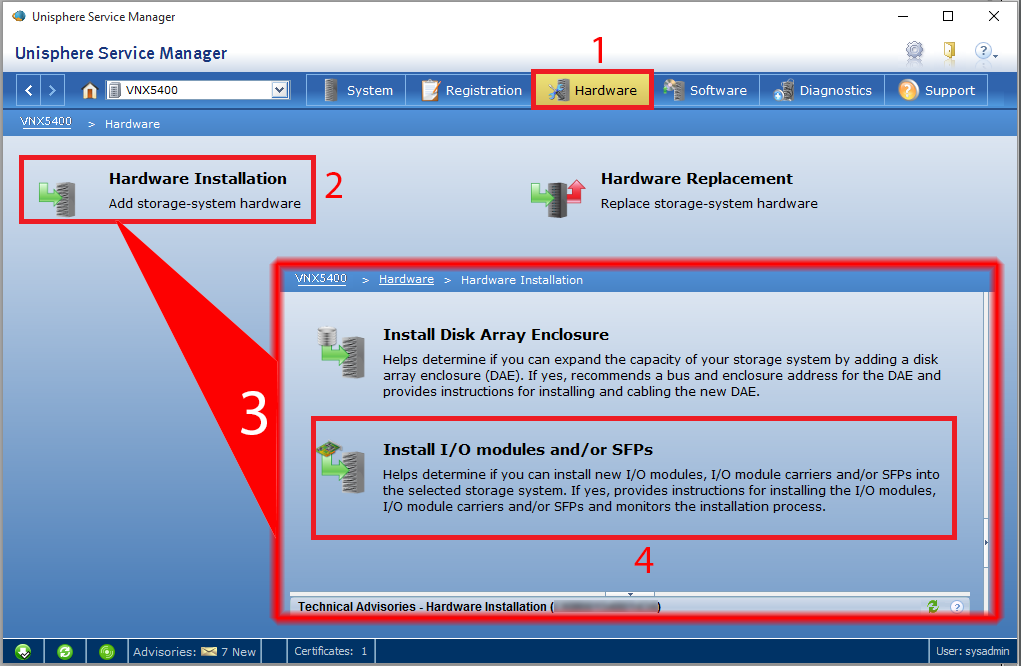1021x666 pixels.
Task: Click the exit door icon
Action: (x=949, y=50)
